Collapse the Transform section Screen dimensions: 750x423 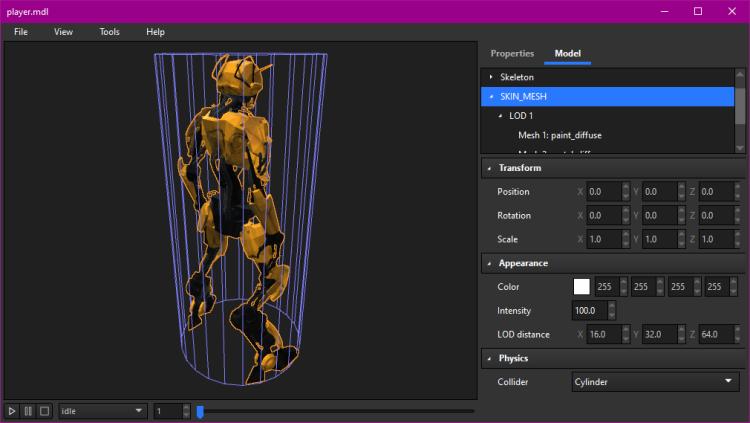click(489, 168)
